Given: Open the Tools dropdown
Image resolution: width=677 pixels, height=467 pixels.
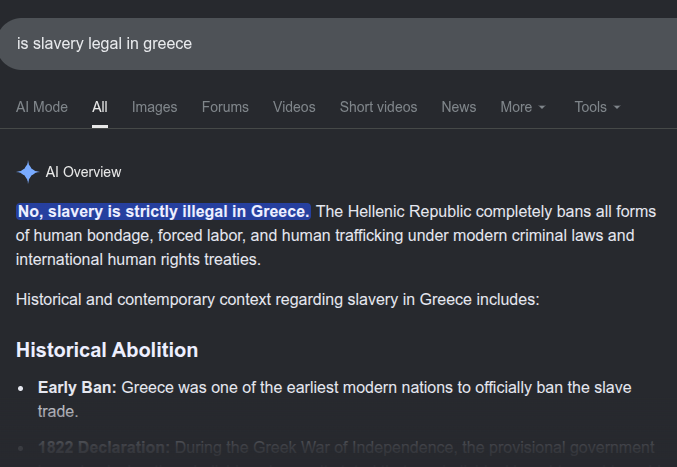Looking at the screenshot, I should coord(597,107).
